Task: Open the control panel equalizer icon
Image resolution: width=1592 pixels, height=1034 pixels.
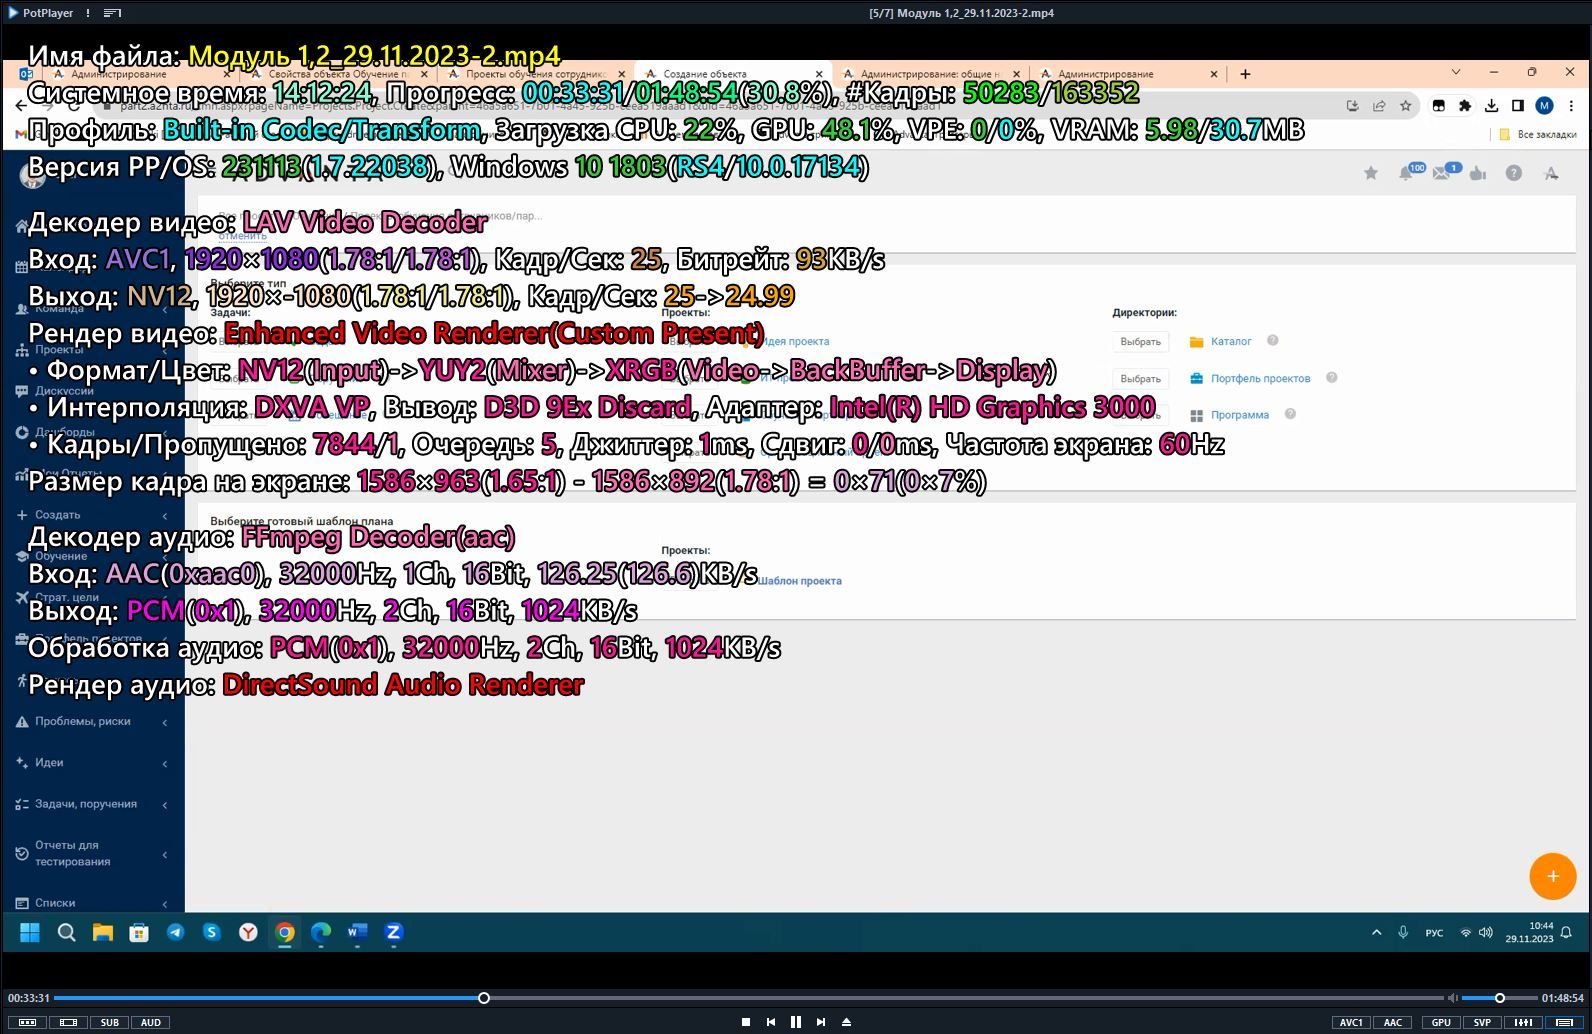Action: 1523,1022
